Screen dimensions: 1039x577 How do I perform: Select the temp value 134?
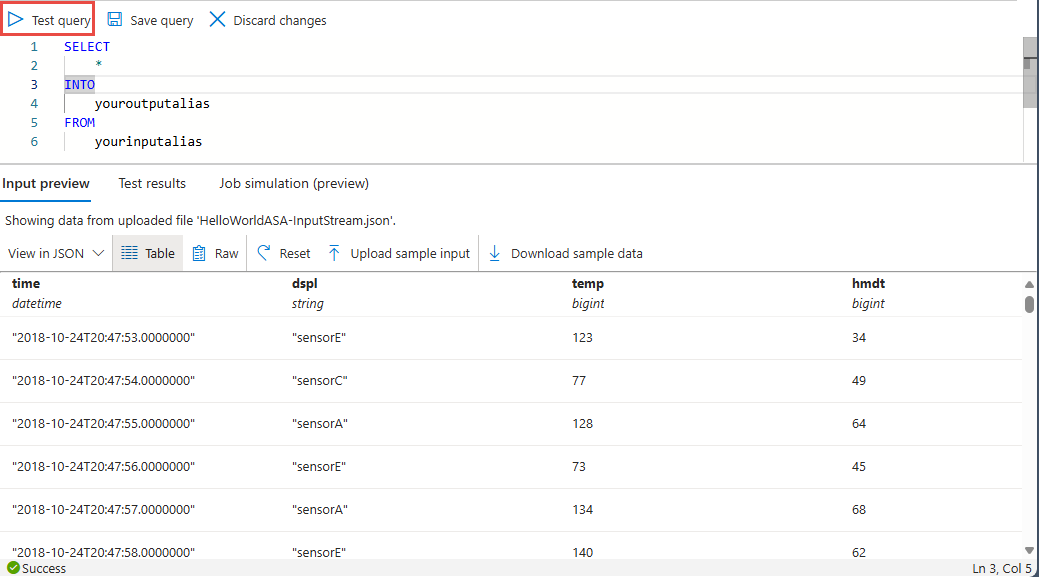coord(582,510)
